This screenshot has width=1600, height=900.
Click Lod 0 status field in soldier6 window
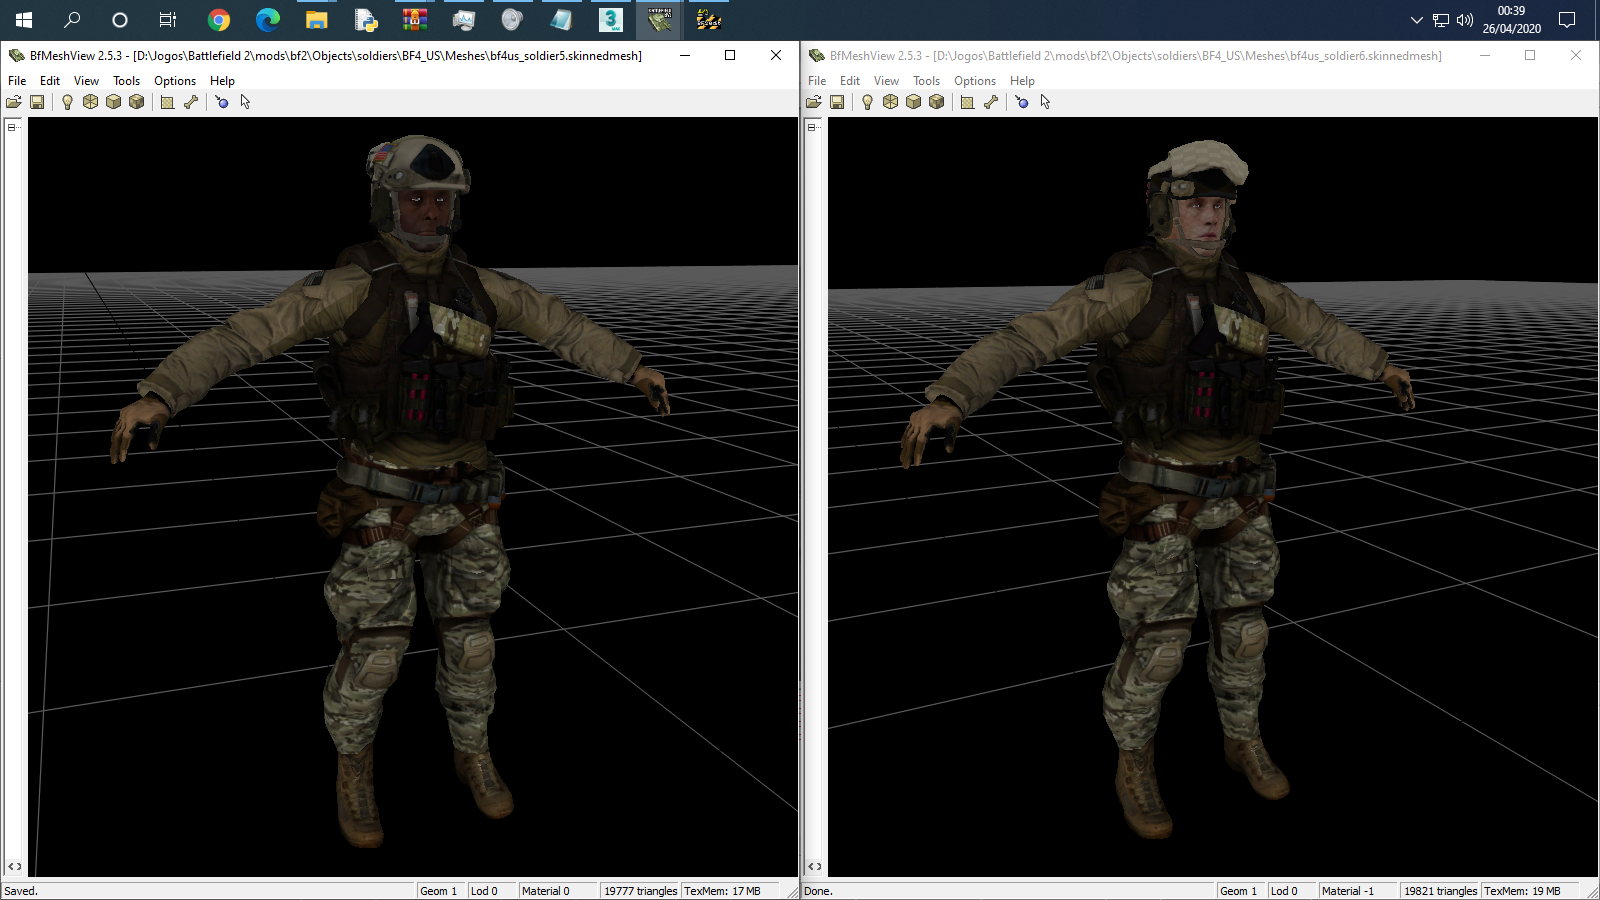(x=1291, y=891)
